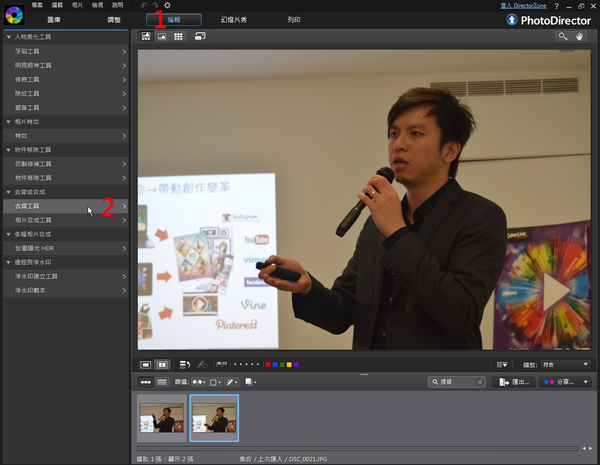Click the secondary monitor display icon
The height and width of the screenshot is (465, 600).
[200, 36]
